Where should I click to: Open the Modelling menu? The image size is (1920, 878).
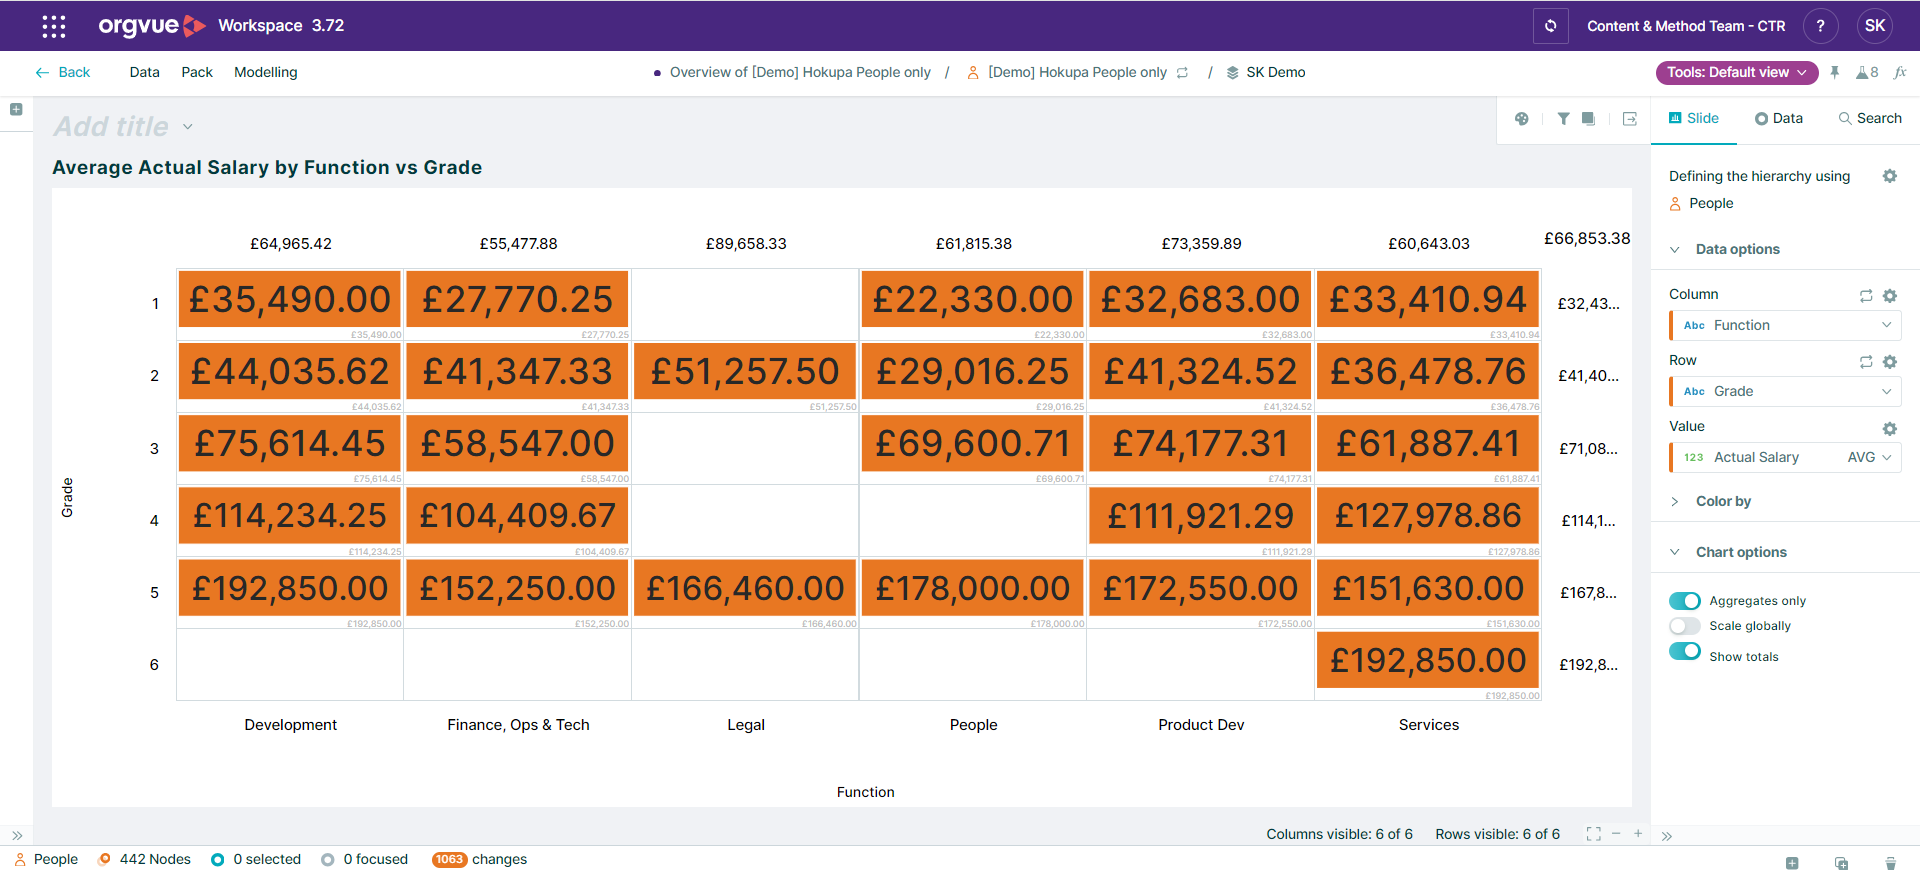(266, 72)
